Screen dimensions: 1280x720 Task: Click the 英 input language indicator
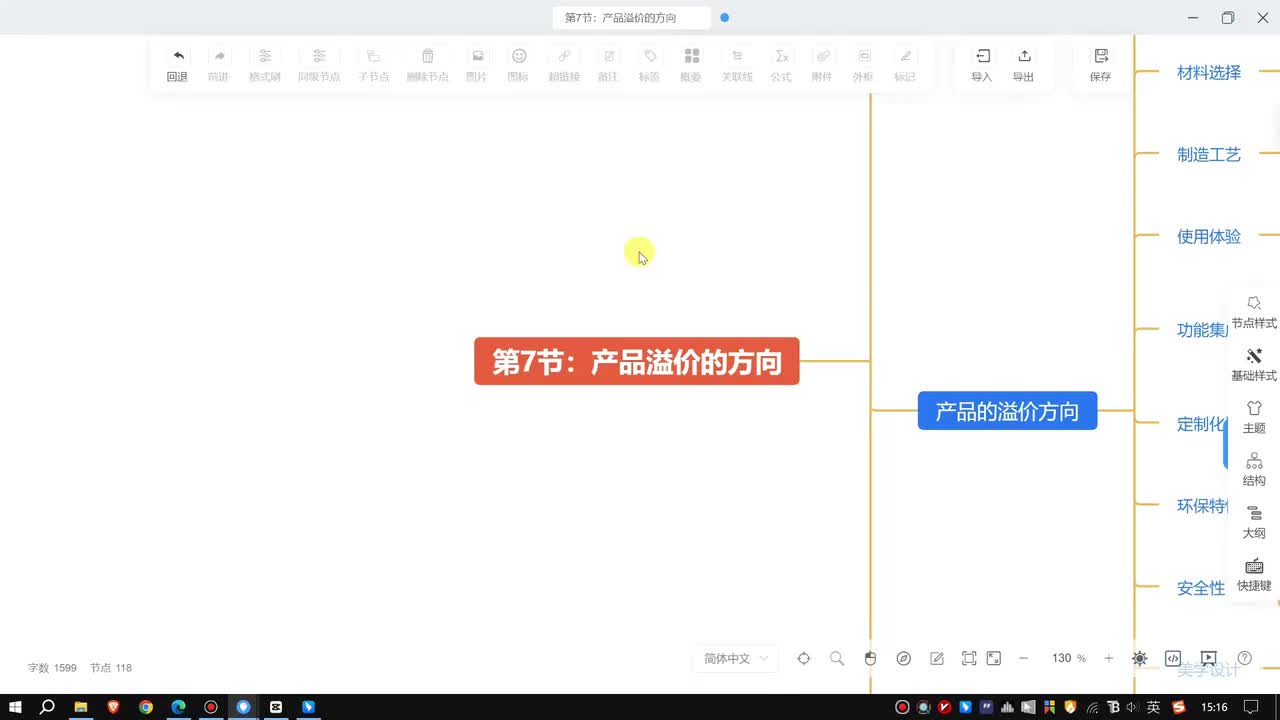[x=1153, y=707]
